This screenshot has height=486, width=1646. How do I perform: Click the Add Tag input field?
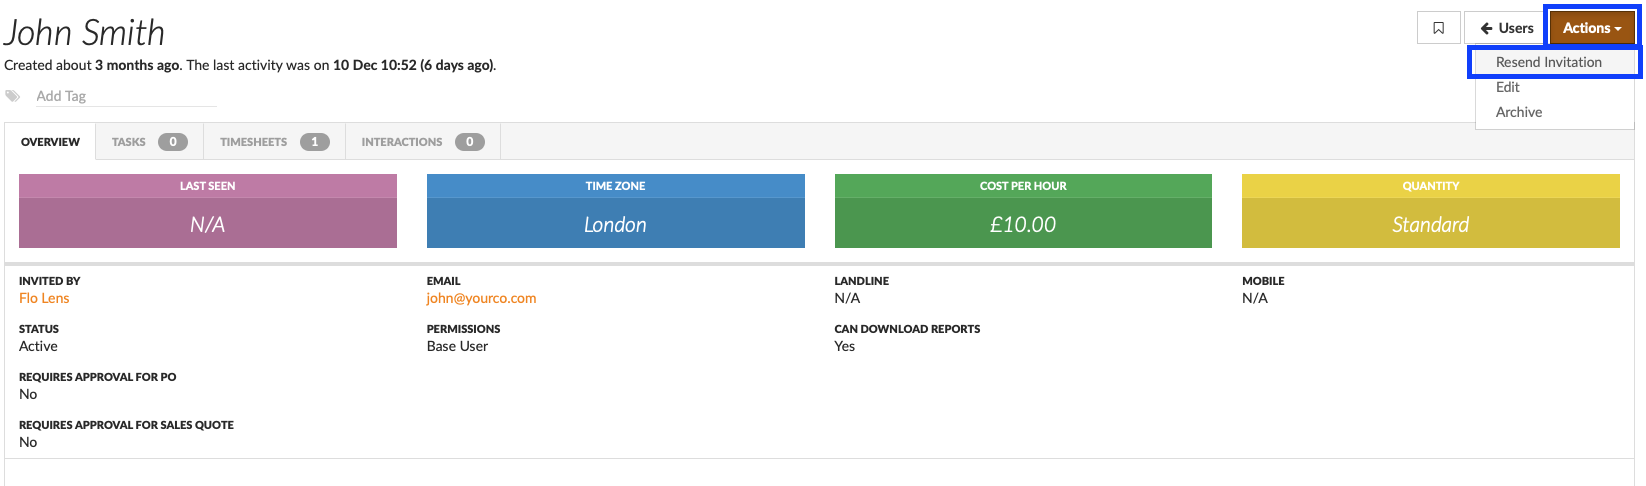(x=125, y=96)
